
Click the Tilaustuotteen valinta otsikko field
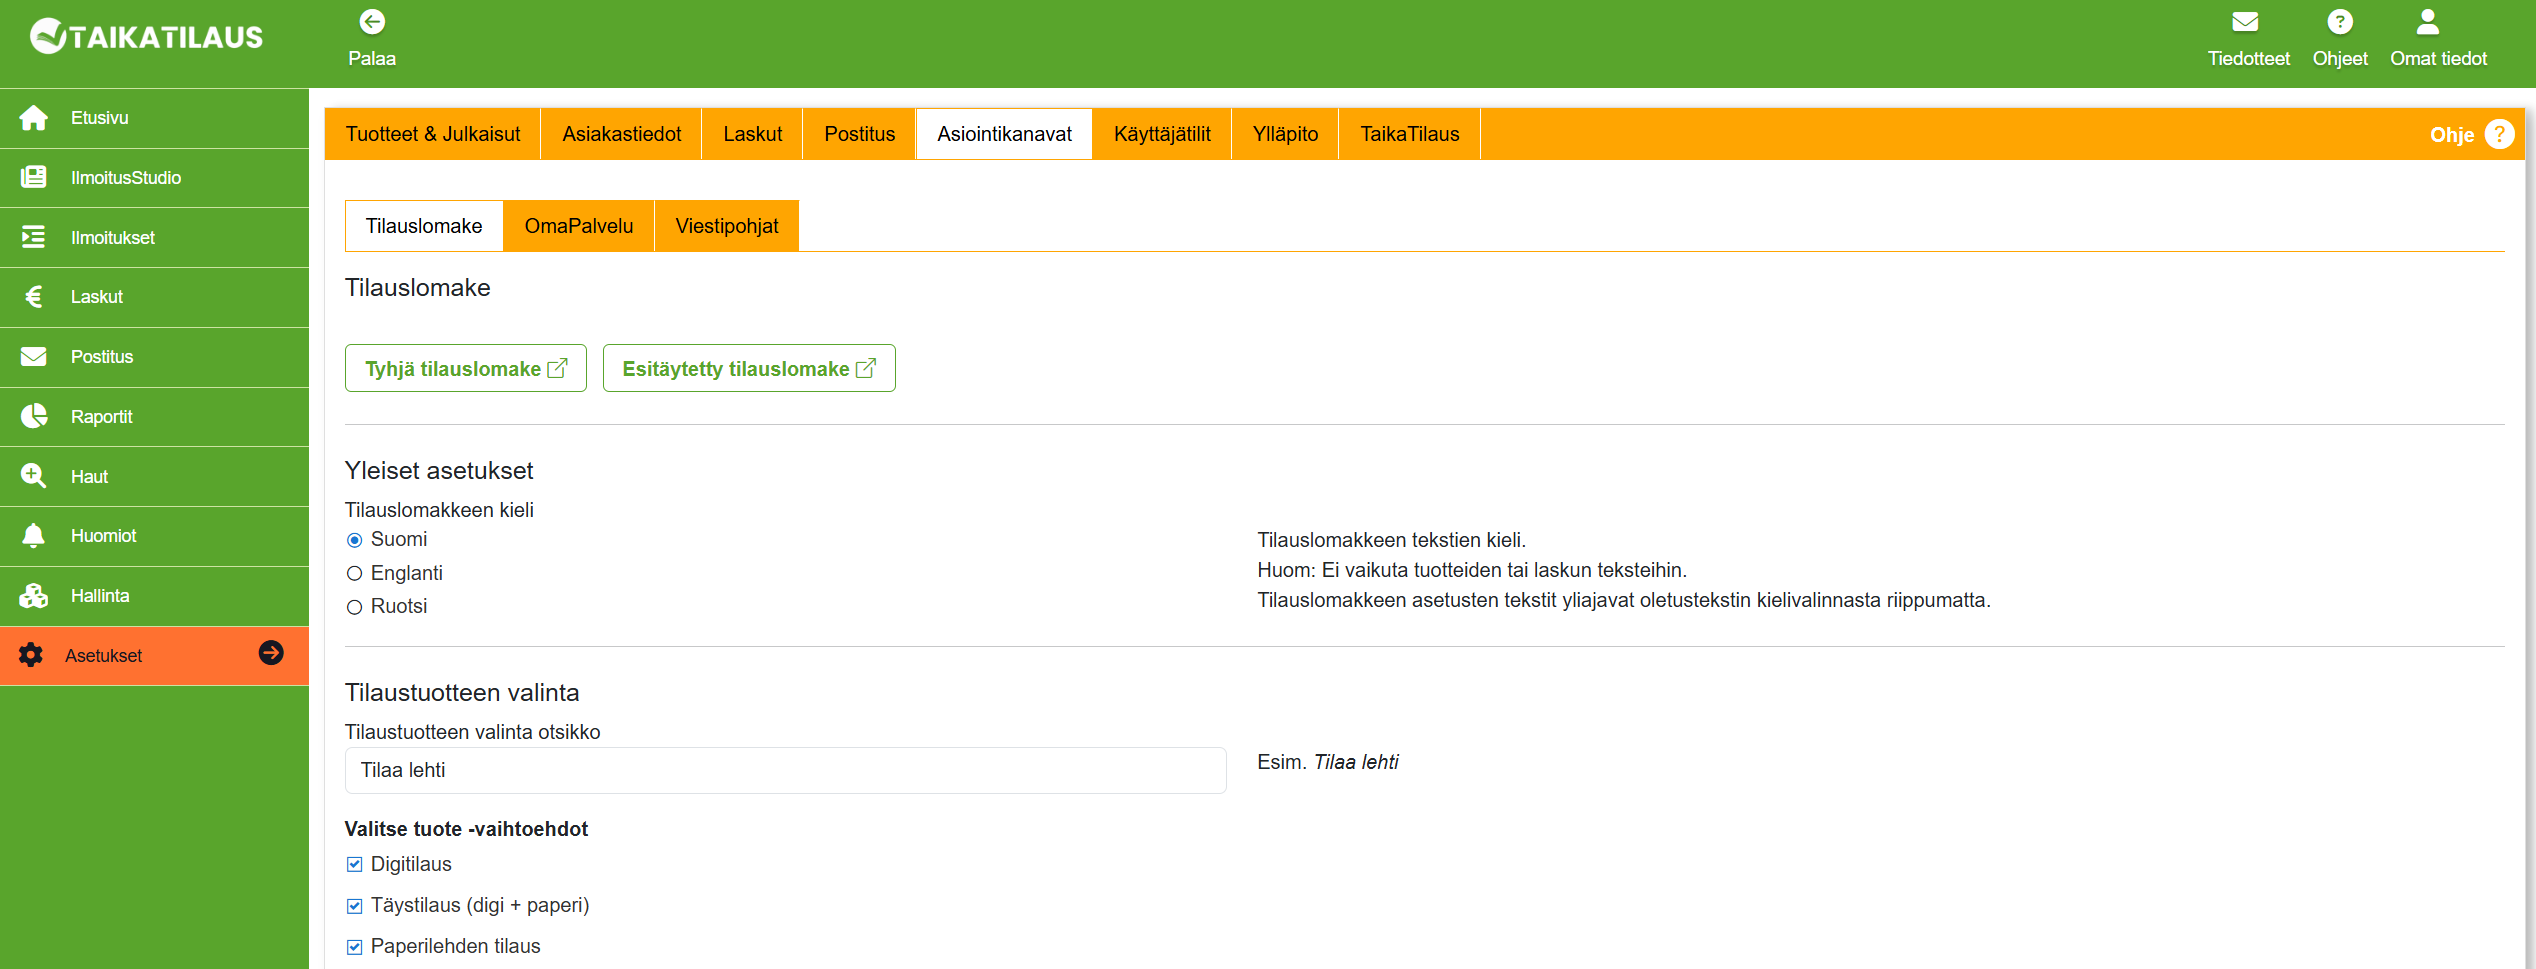pos(785,771)
